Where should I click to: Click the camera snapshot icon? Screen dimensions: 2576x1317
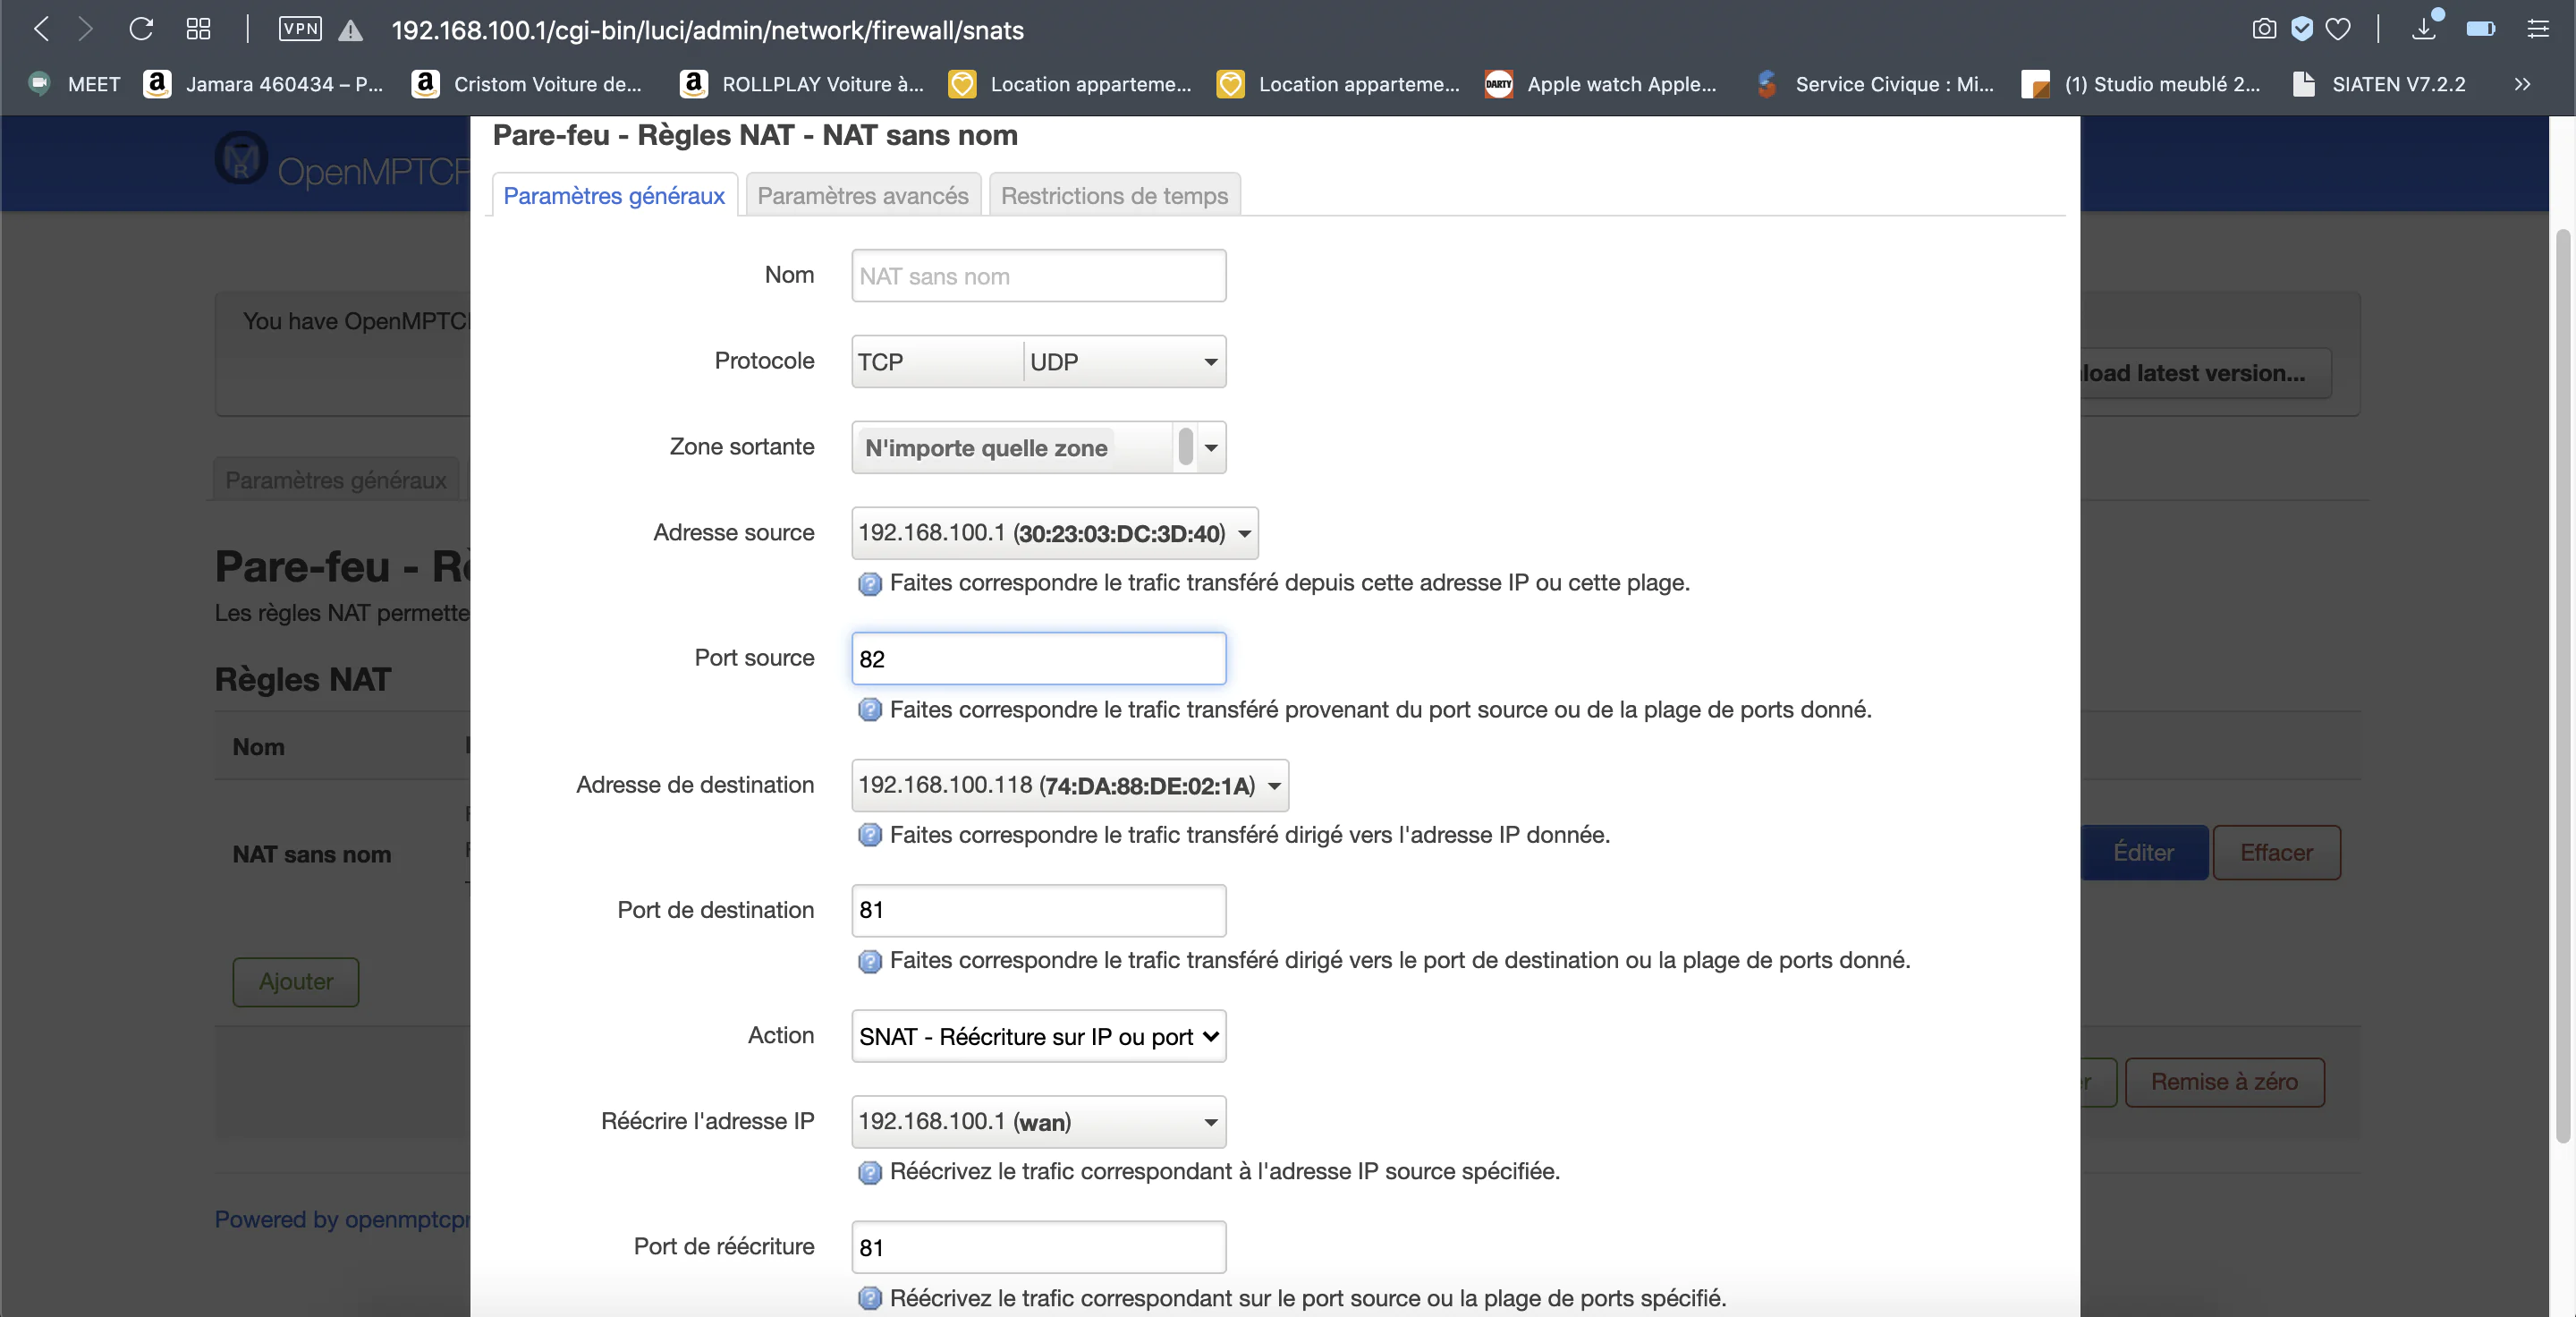click(x=2263, y=29)
